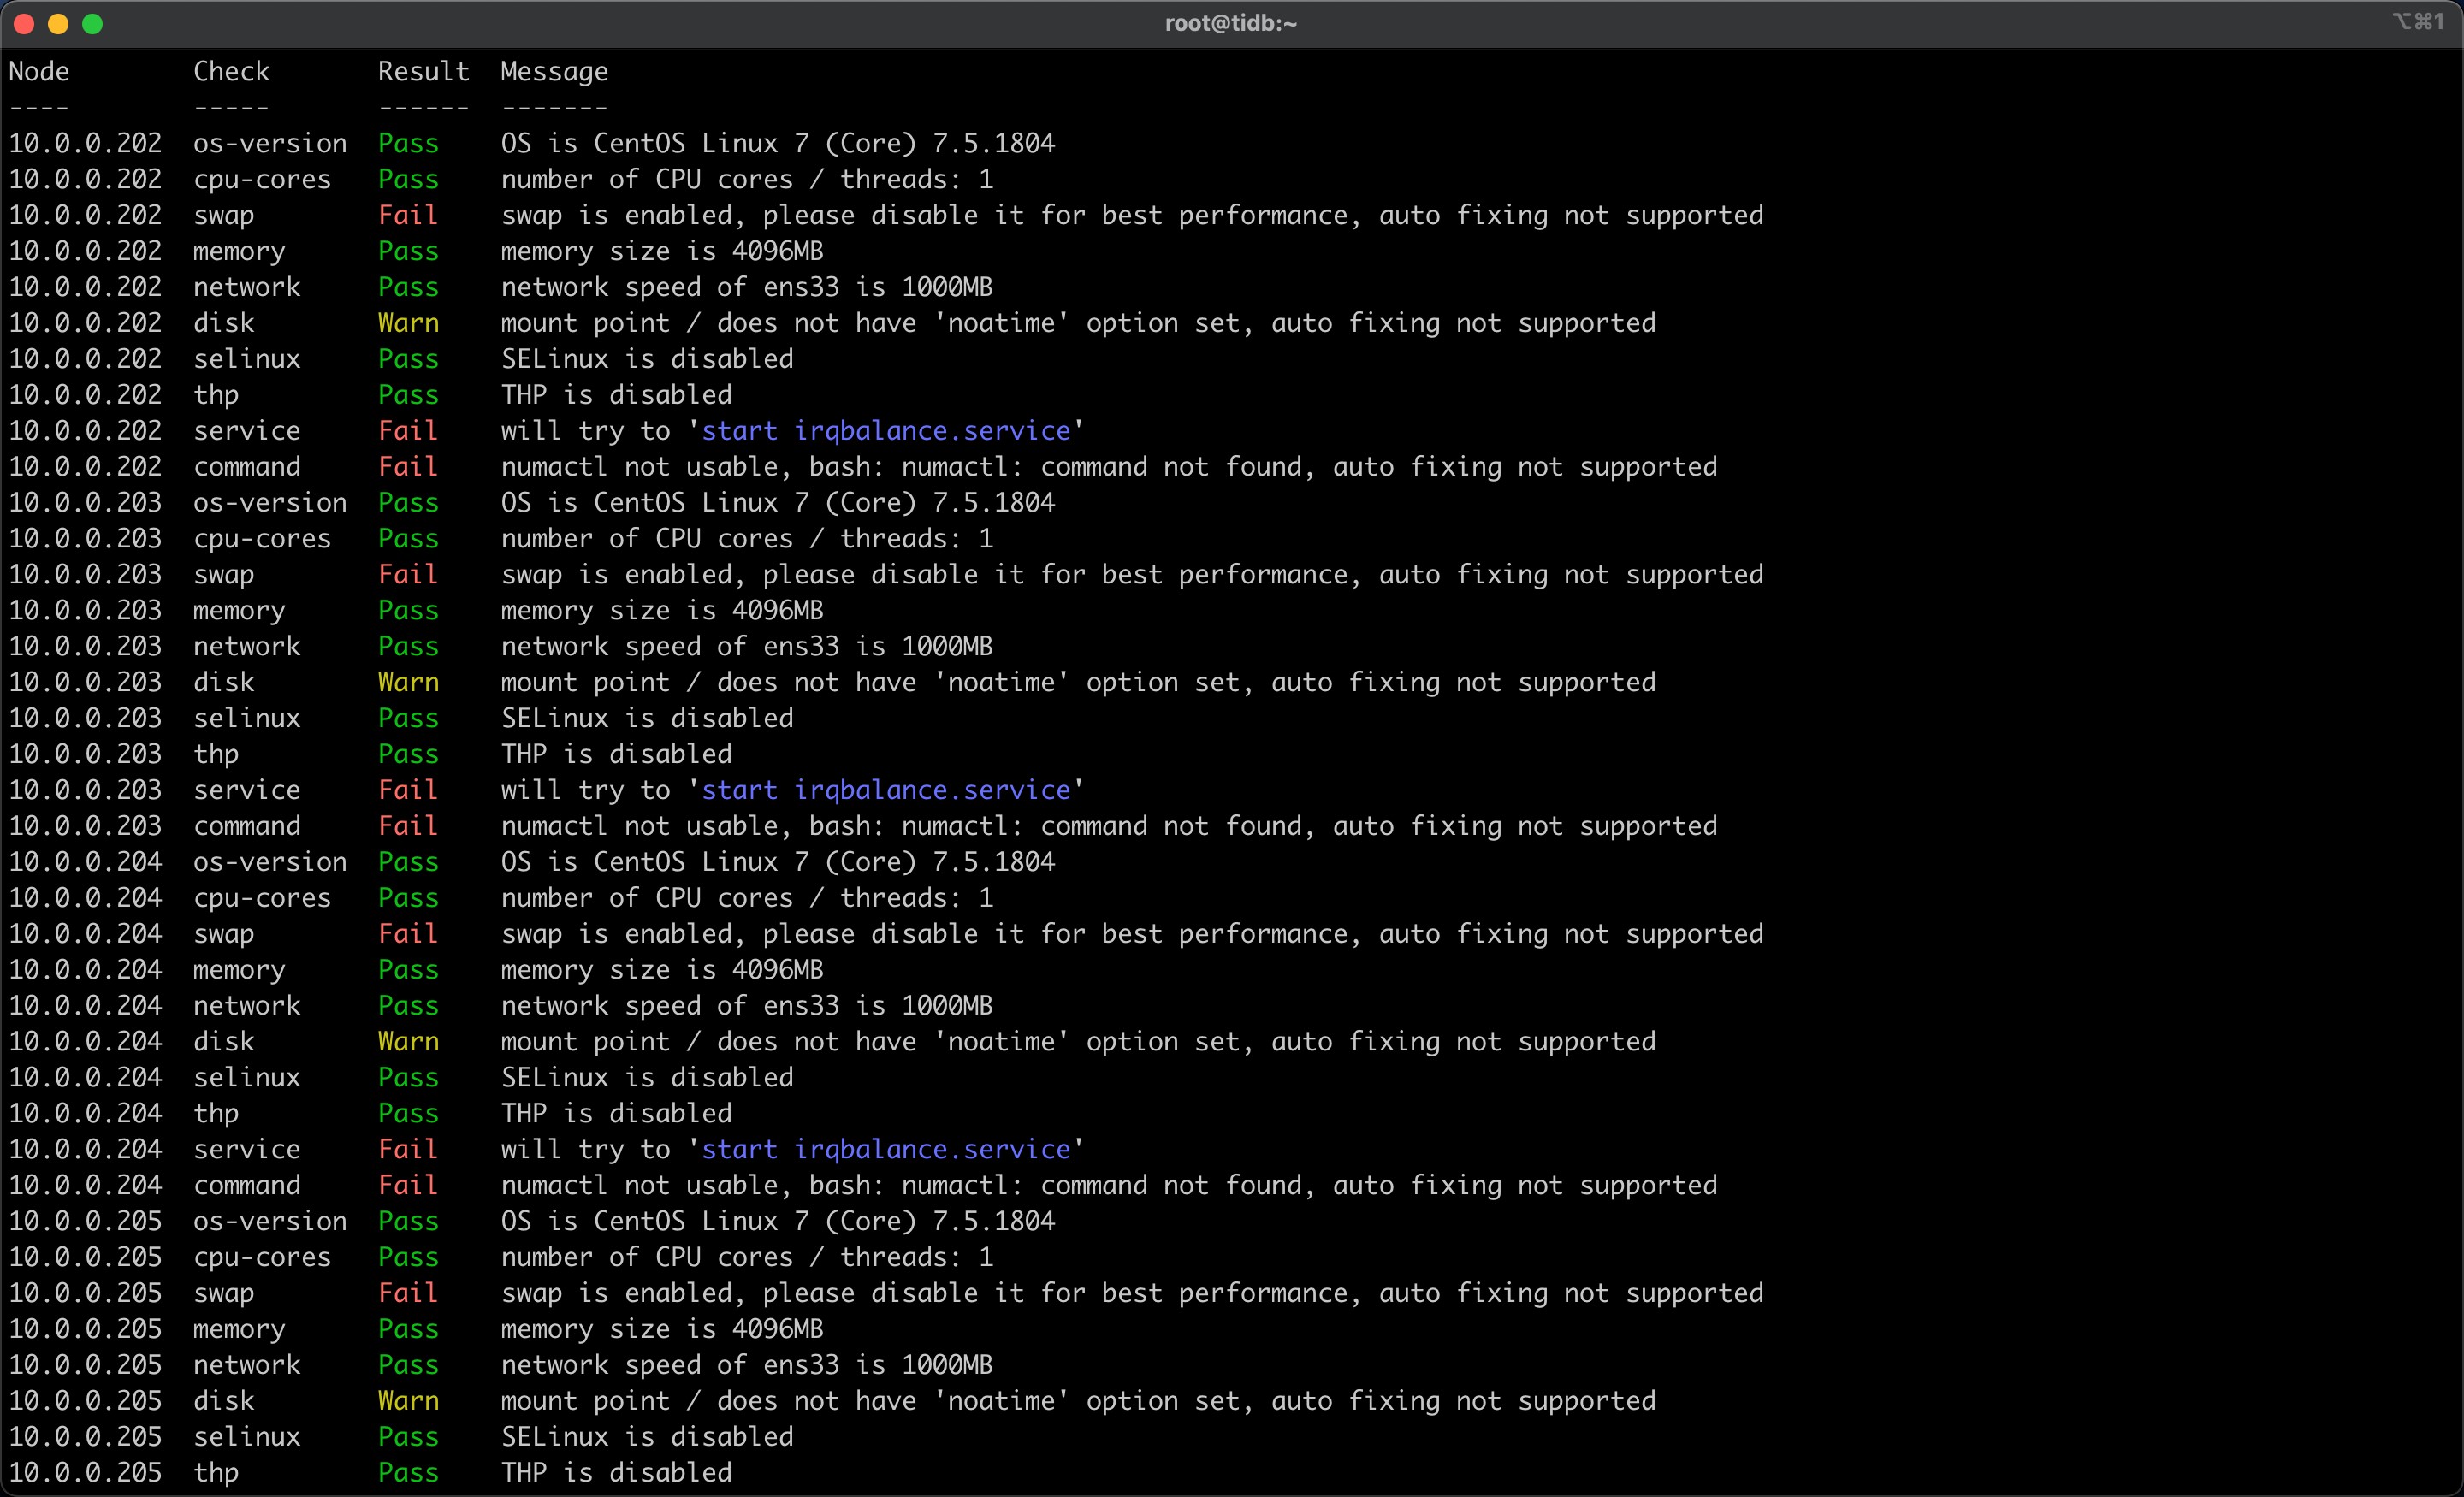Click 'start irqbalance.service' in the 10.0.0.202 row
Image resolution: width=2464 pixels, height=1497 pixels.
click(x=886, y=432)
